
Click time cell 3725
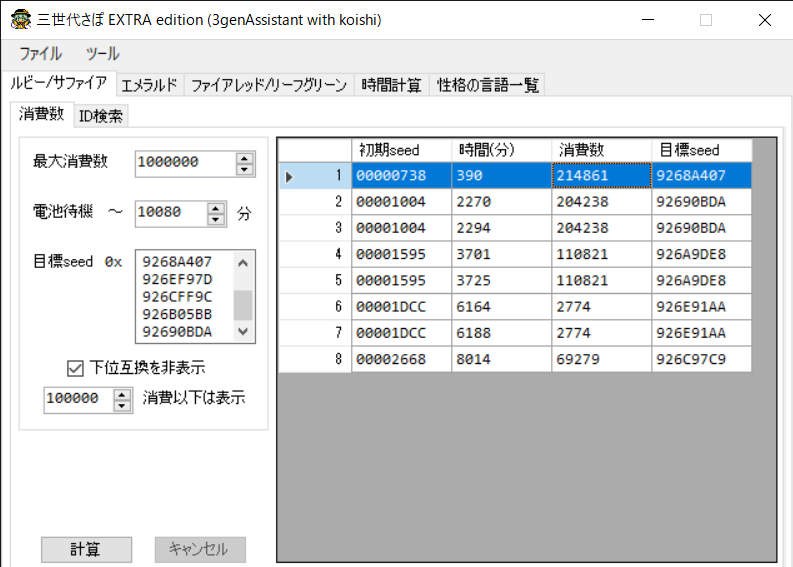[x=501, y=281]
